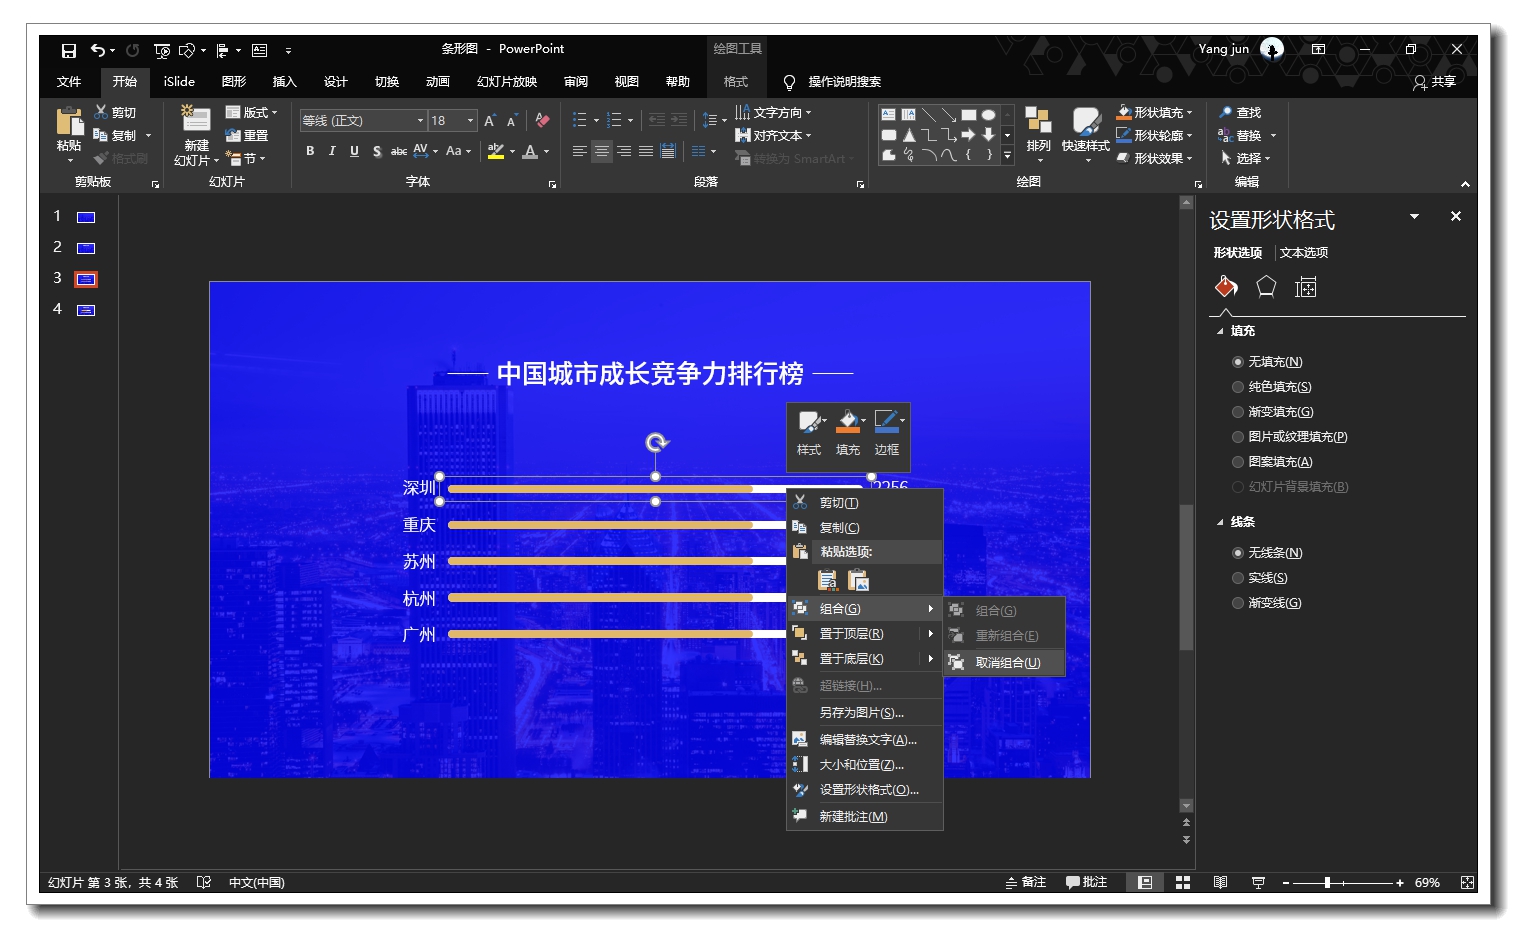Click zoom in plus button
The height and width of the screenshot is (928, 1517).
[x=1400, y=883]
